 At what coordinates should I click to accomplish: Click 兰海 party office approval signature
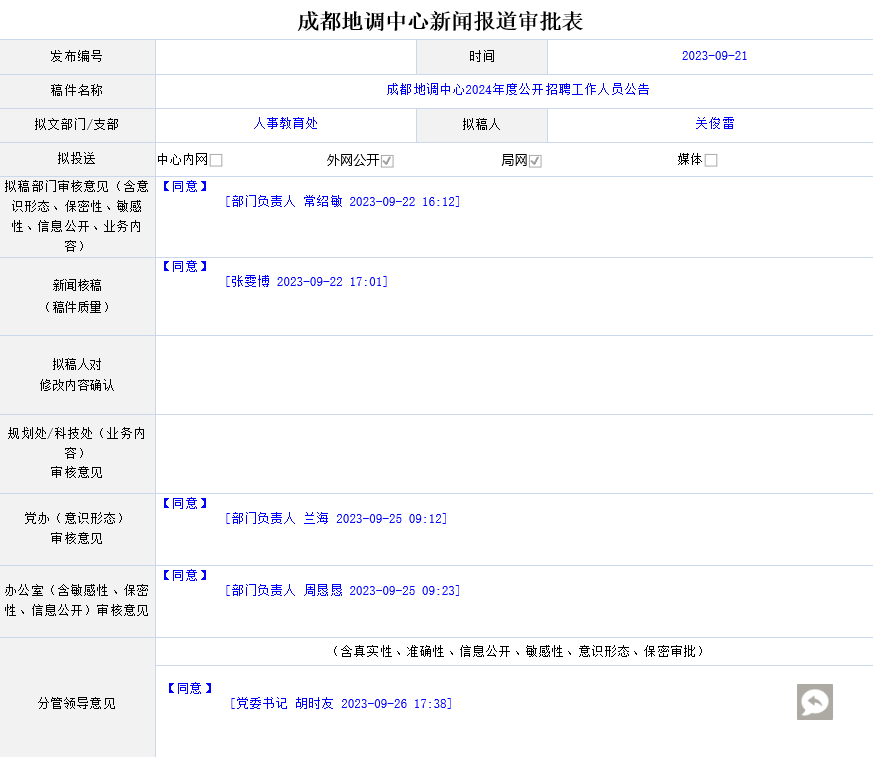tap(336, 518)
